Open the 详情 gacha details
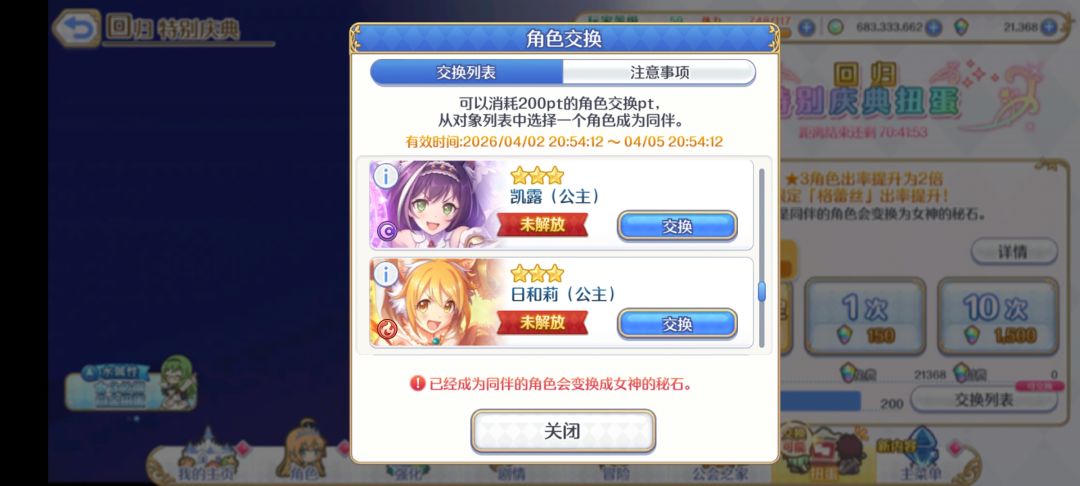Image resolution: width=1080 pixels, height=486 pixels. [x=1014, y=251]
